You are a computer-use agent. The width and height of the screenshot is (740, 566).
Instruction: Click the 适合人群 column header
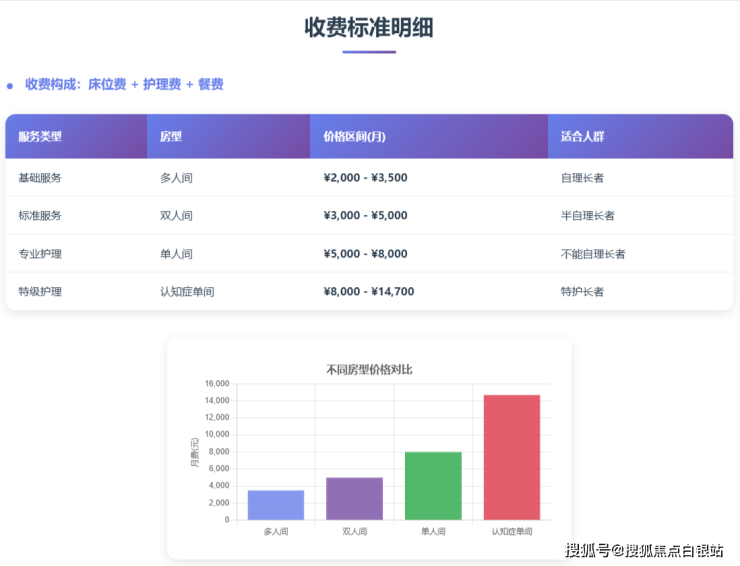[x=582, y=136]
